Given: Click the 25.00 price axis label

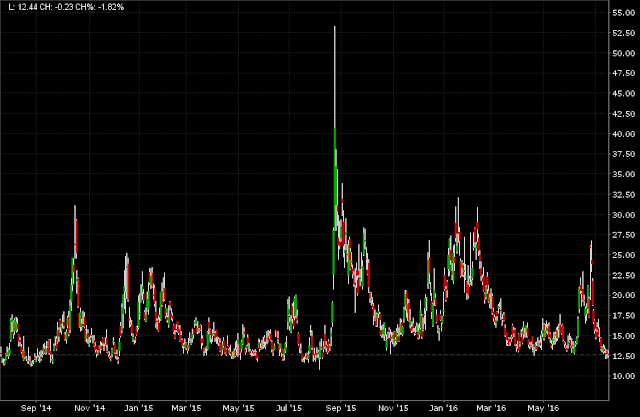Looking at the screenshot, I should (x=624, y=255).
